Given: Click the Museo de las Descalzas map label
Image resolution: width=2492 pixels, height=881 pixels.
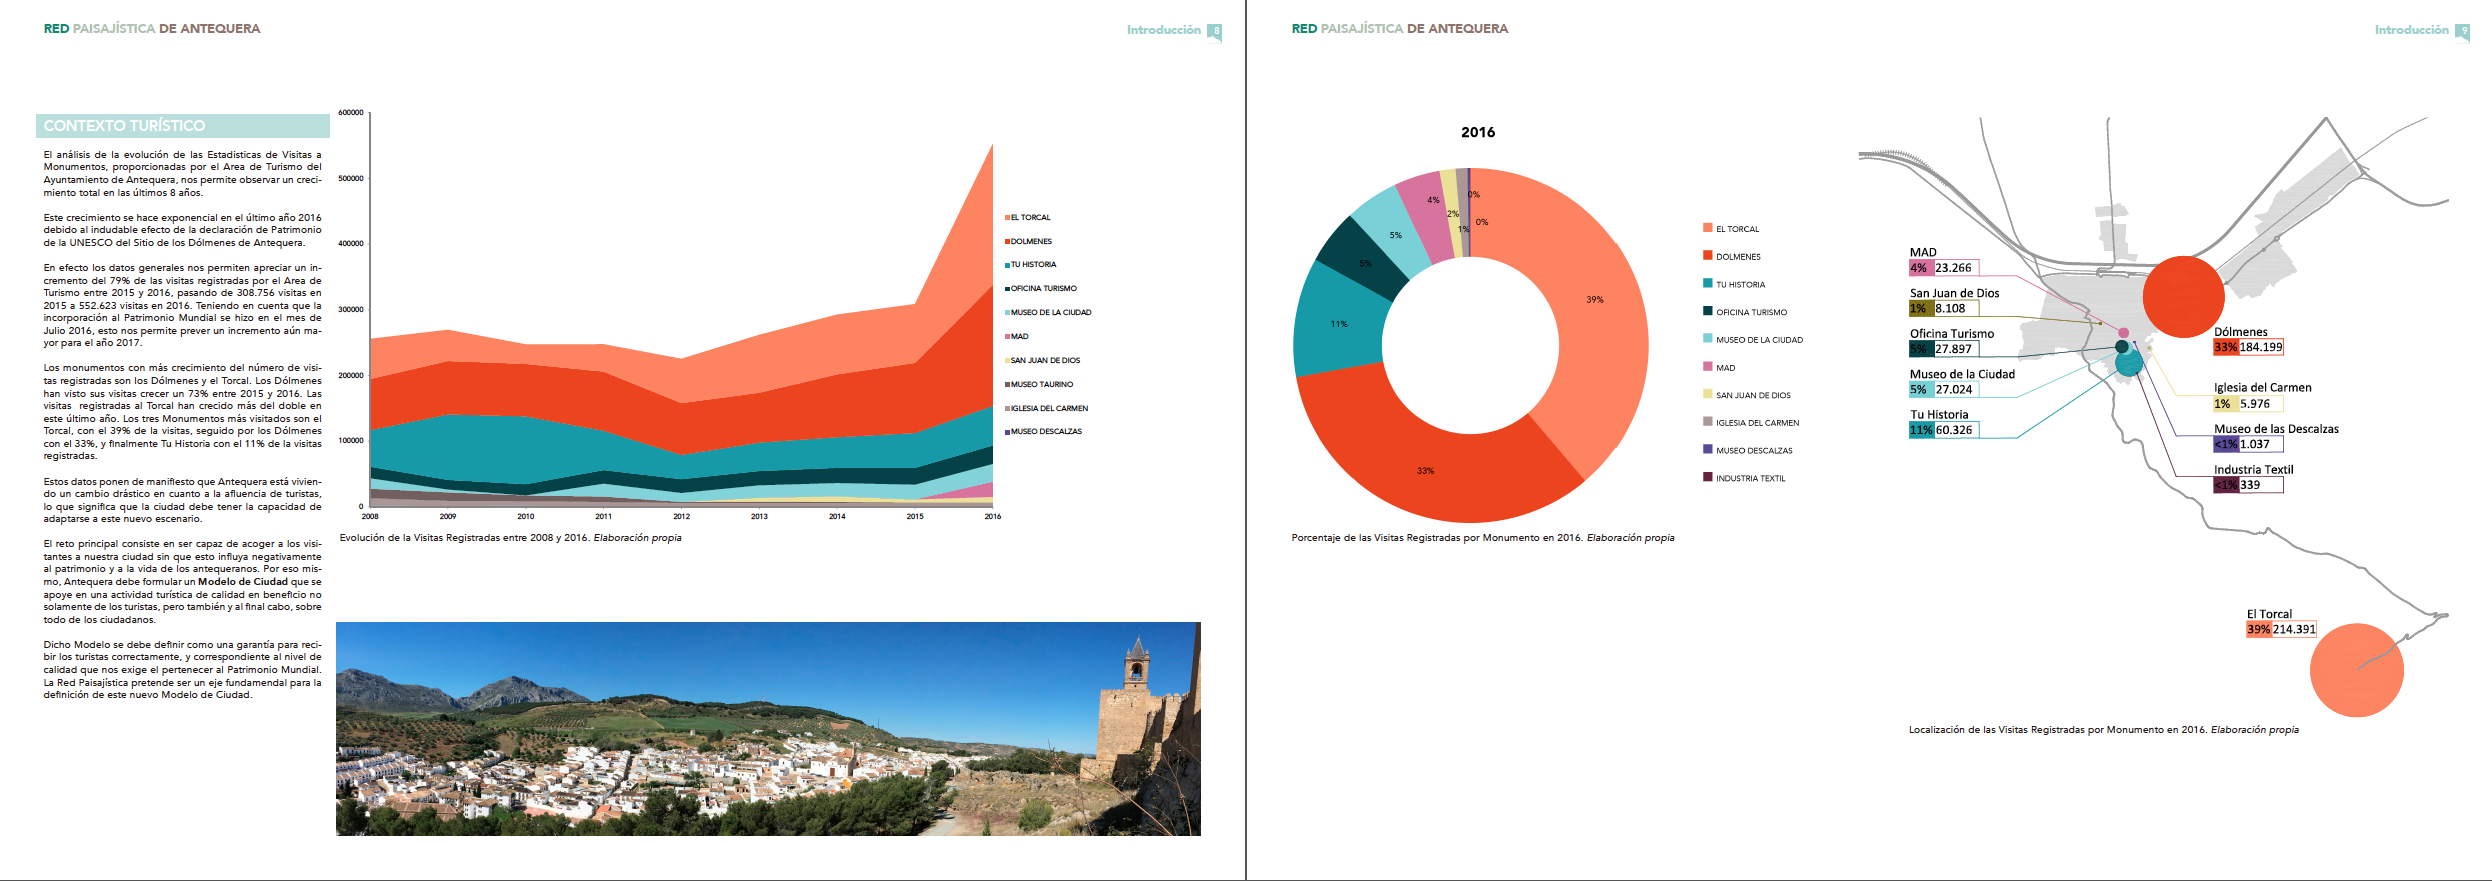Looking at the screenshot, I should click(x=2276, y=429).
